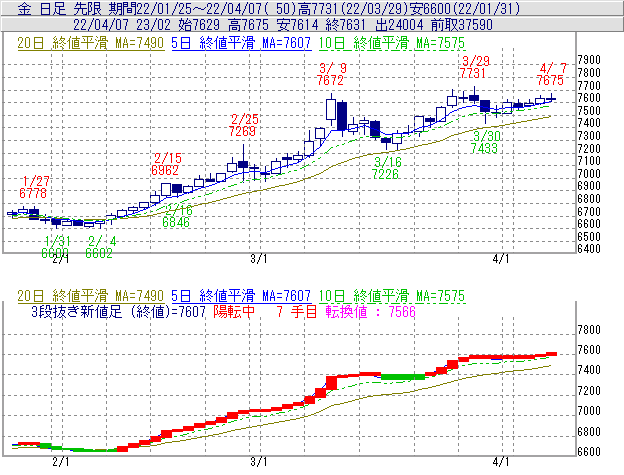The width and height of the screenshot is (624, 475).
Task: Click 6400 on the top chart price axis
Action: click(589, 249)
